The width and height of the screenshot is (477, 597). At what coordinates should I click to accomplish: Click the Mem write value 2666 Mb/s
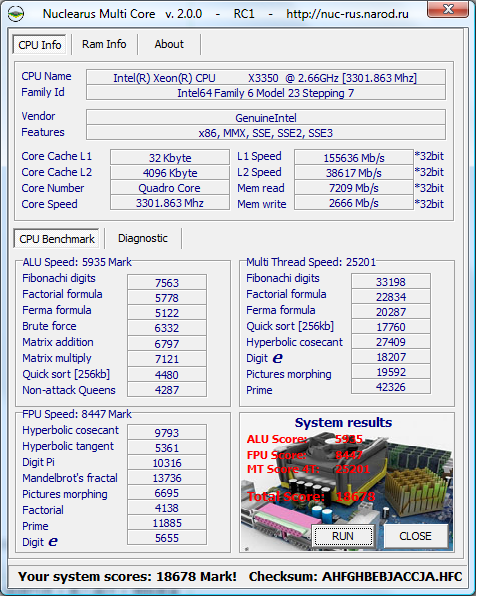(x=354, y=203)
